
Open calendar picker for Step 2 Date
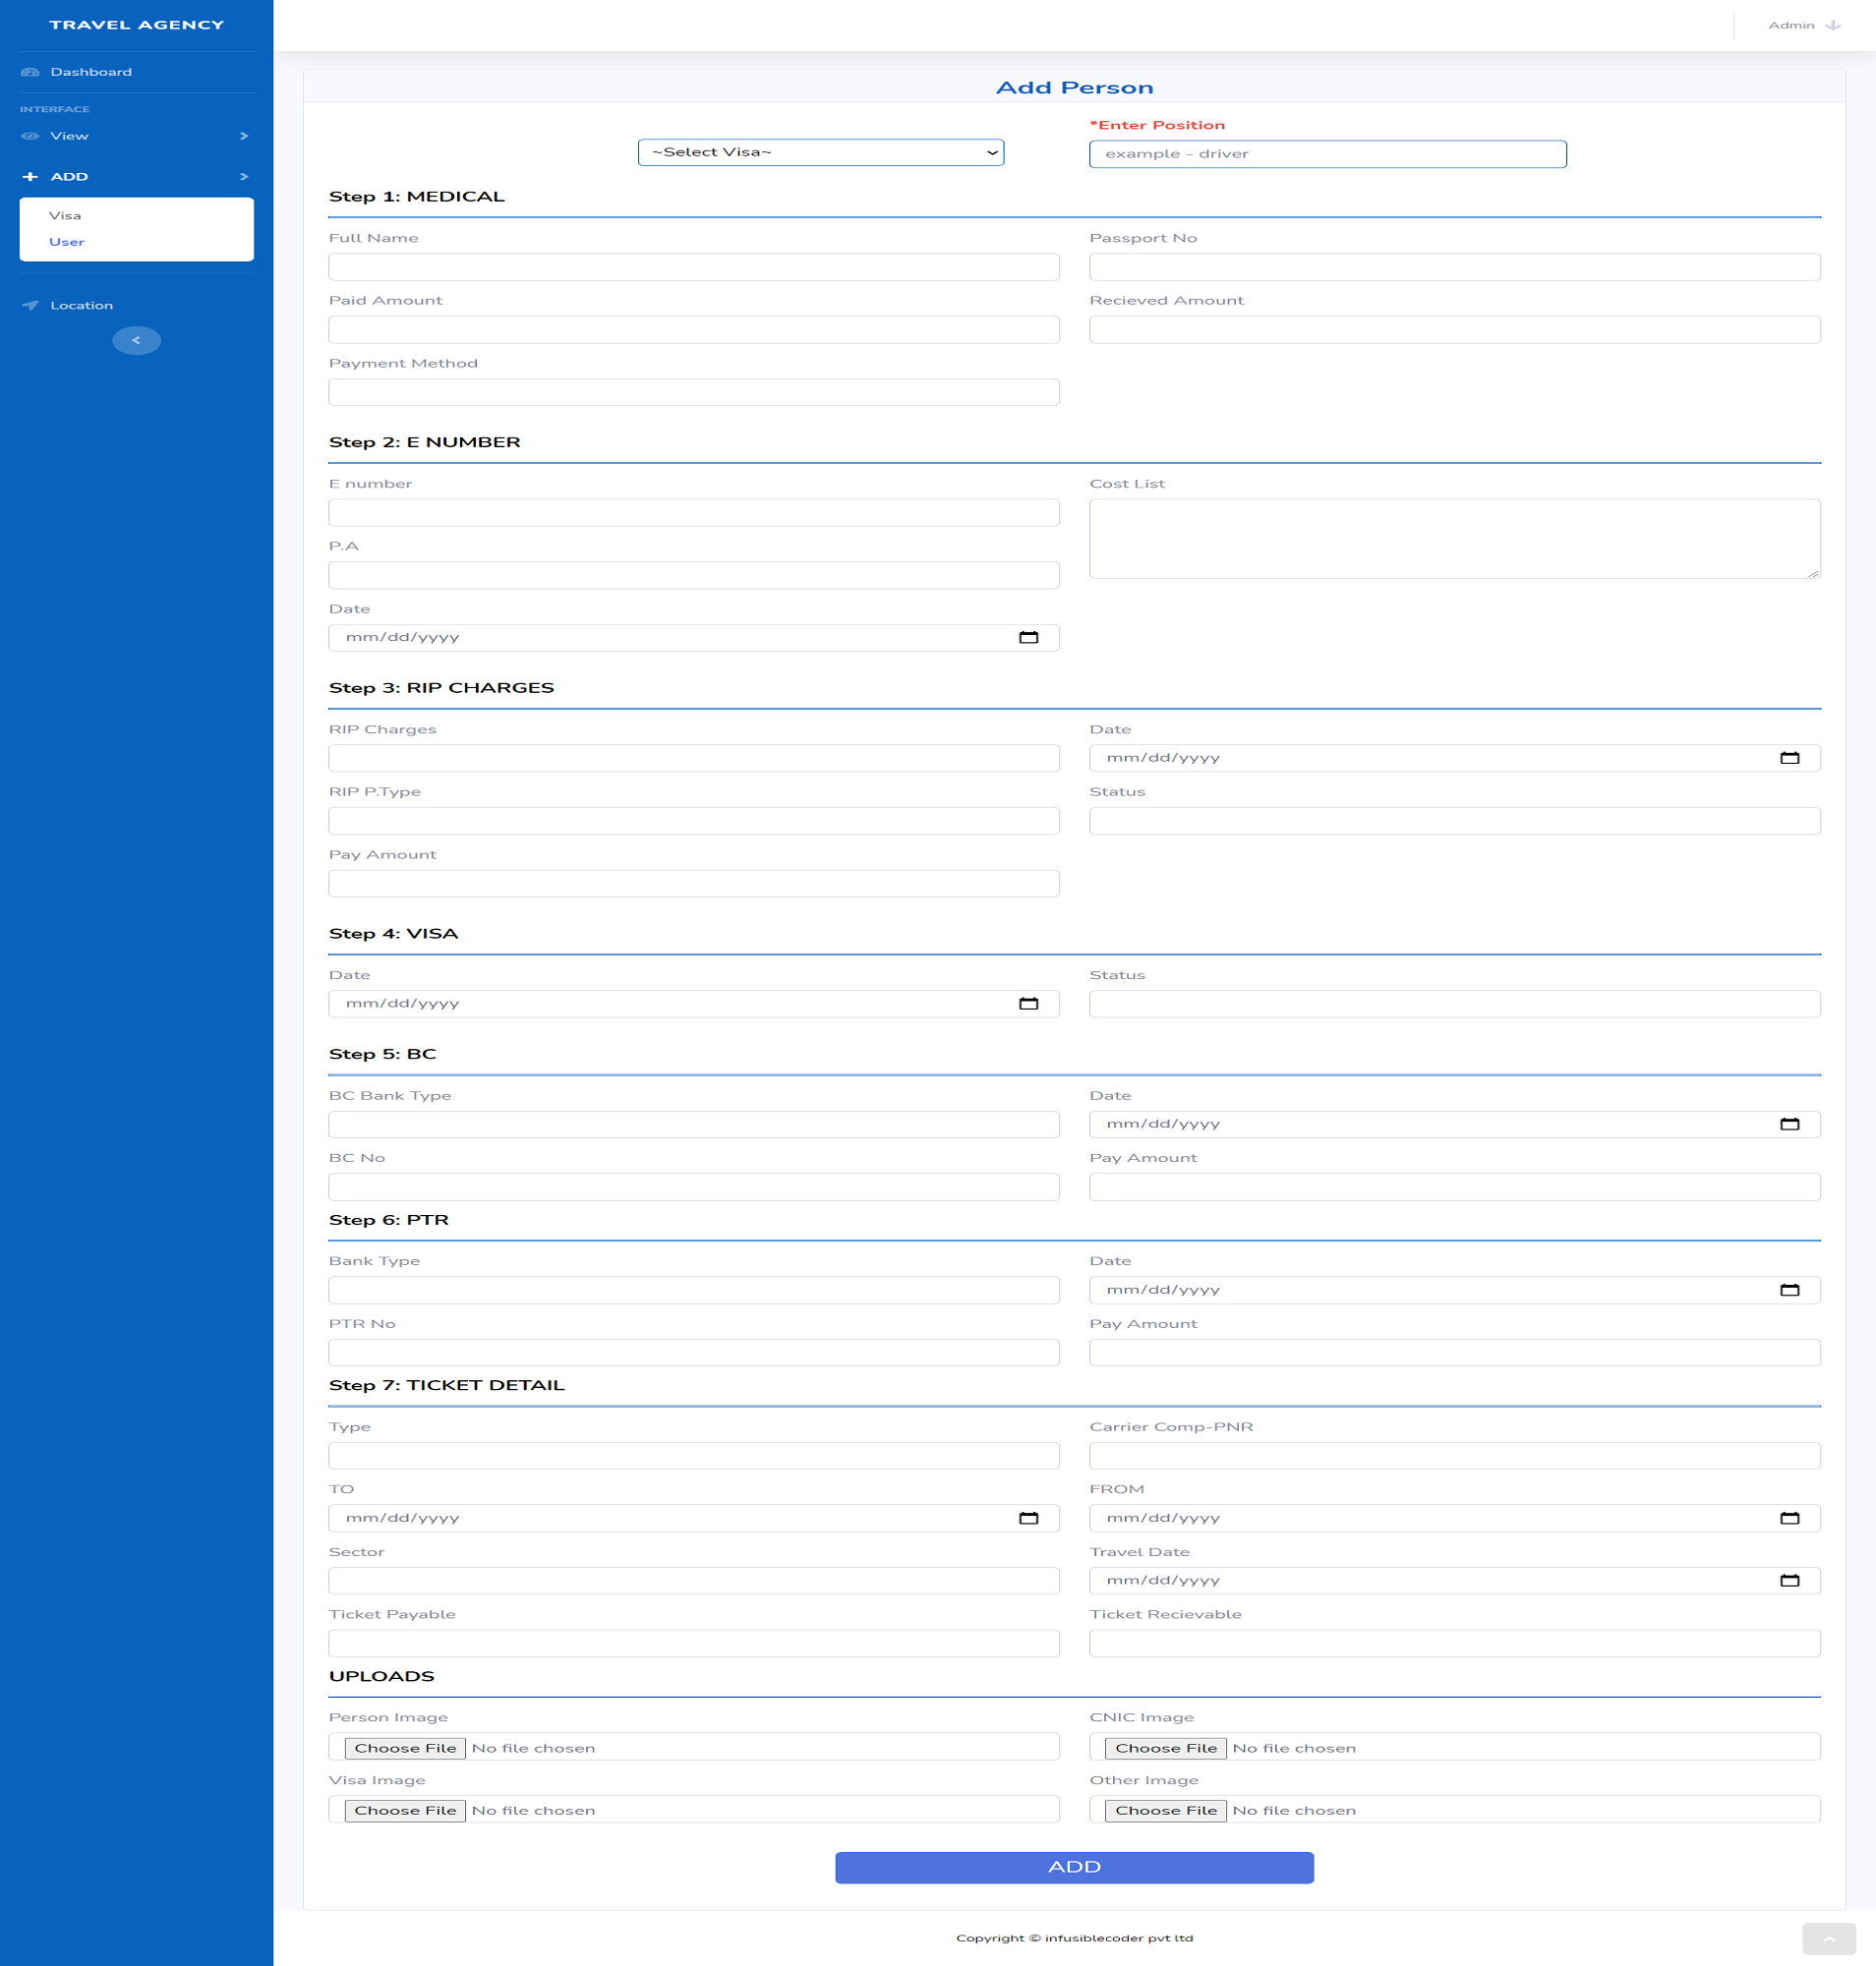[x=1028, y=638]
